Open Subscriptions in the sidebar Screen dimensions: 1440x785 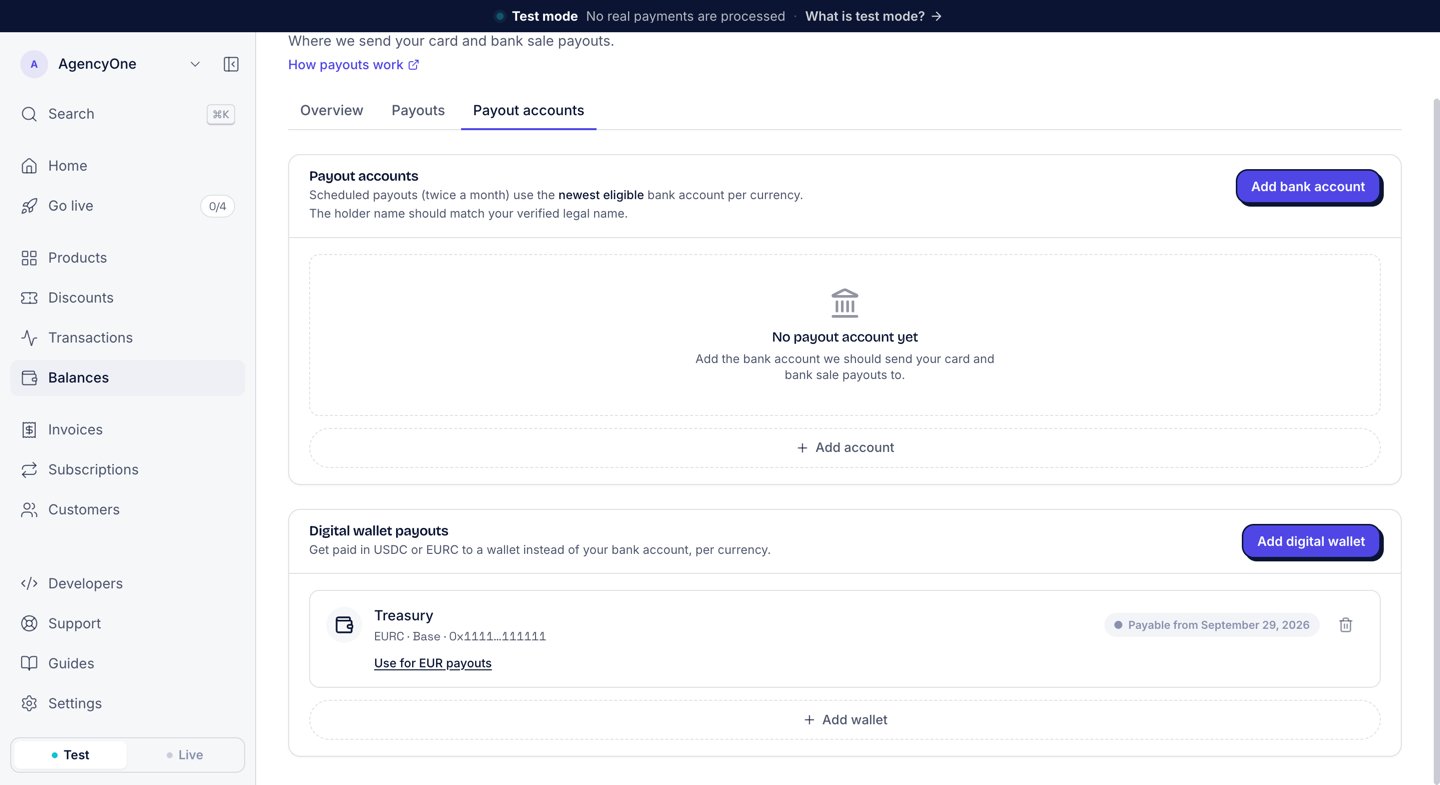pyautogui.click(x=127, y=470)
